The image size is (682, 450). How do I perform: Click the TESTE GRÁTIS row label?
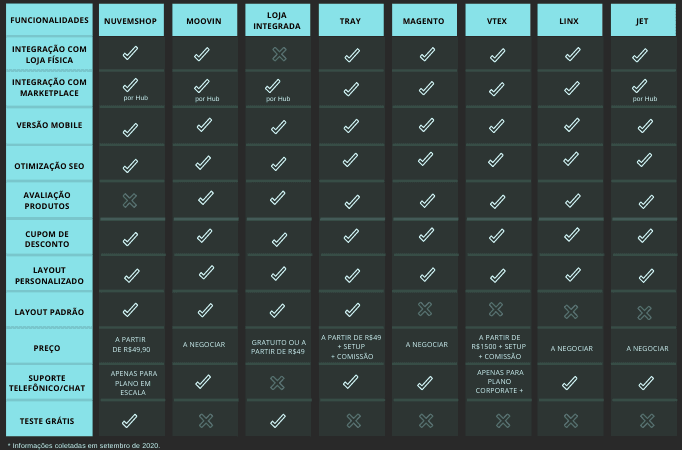point(49,419)
